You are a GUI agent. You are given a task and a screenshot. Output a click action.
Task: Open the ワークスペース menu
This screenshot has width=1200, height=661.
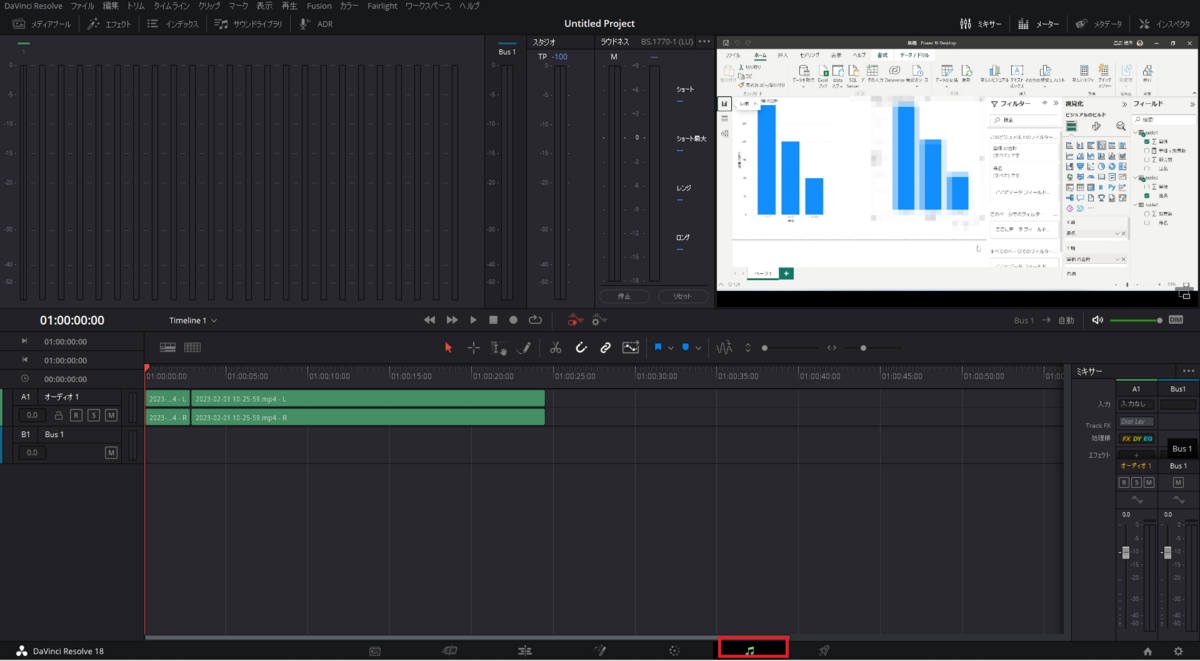tap(428, 6)
